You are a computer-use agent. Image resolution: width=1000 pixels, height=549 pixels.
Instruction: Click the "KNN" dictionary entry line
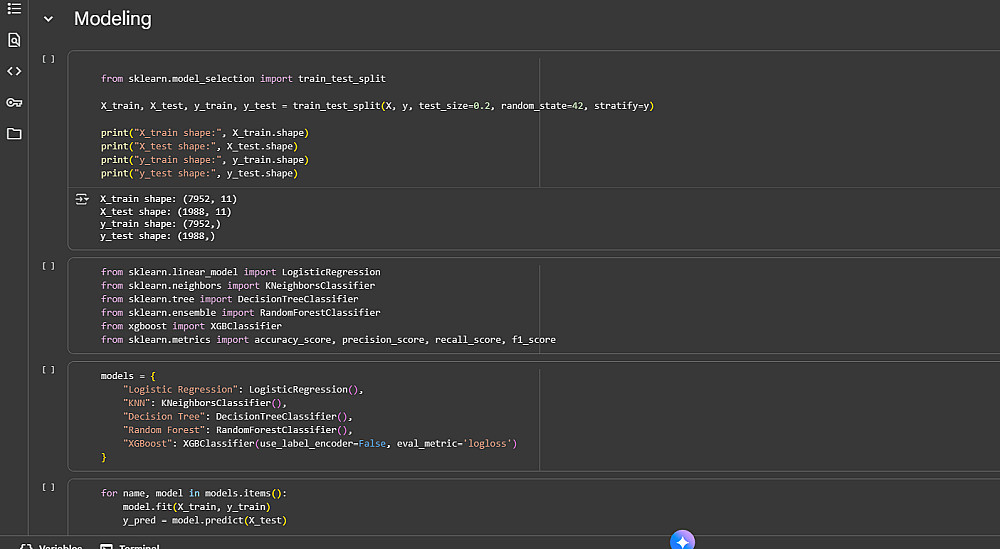(205, 403)
